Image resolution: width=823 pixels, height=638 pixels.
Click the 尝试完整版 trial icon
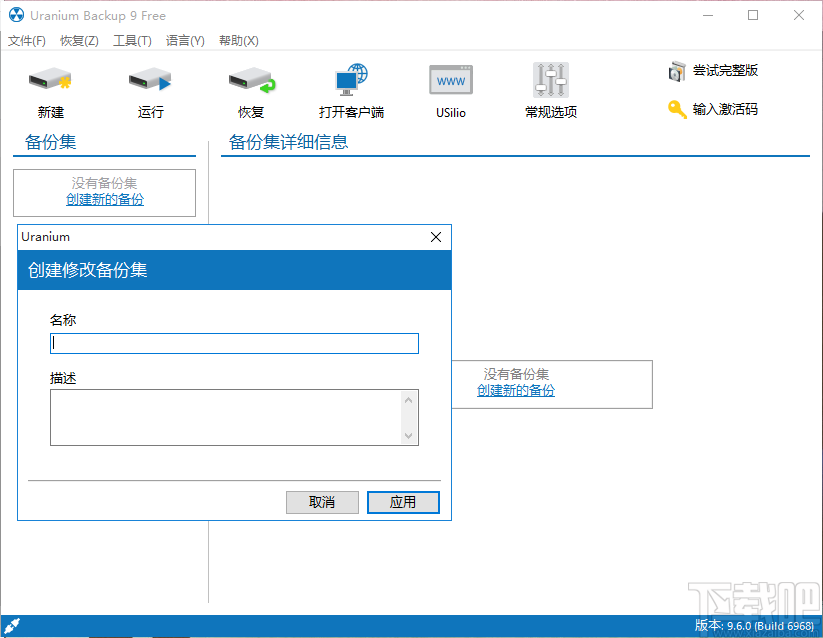tap(713, 71)
